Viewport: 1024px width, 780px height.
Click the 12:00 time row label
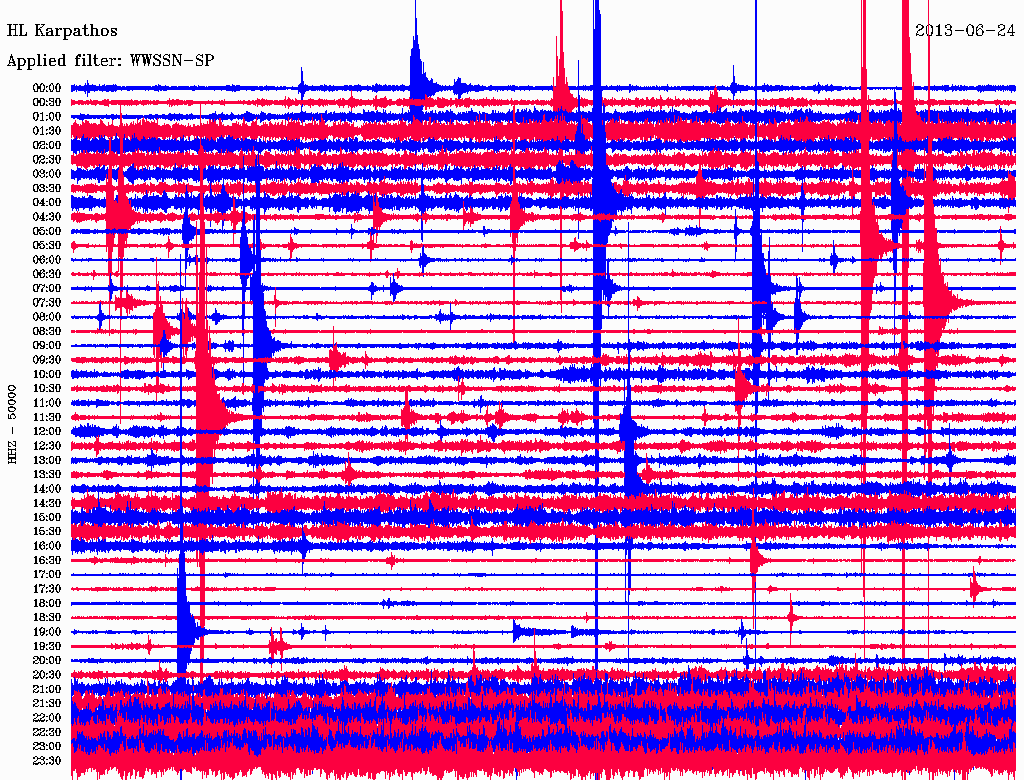[48, 431]
